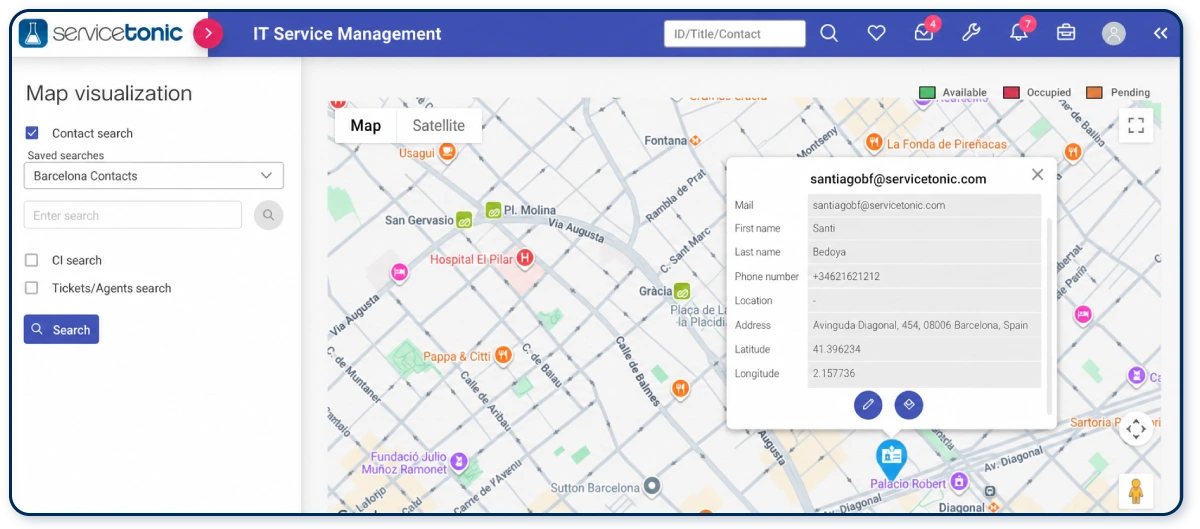Click the Fundació Julio Muñoz Ramonet marker
1200x529 pixels.
[459, 462]
